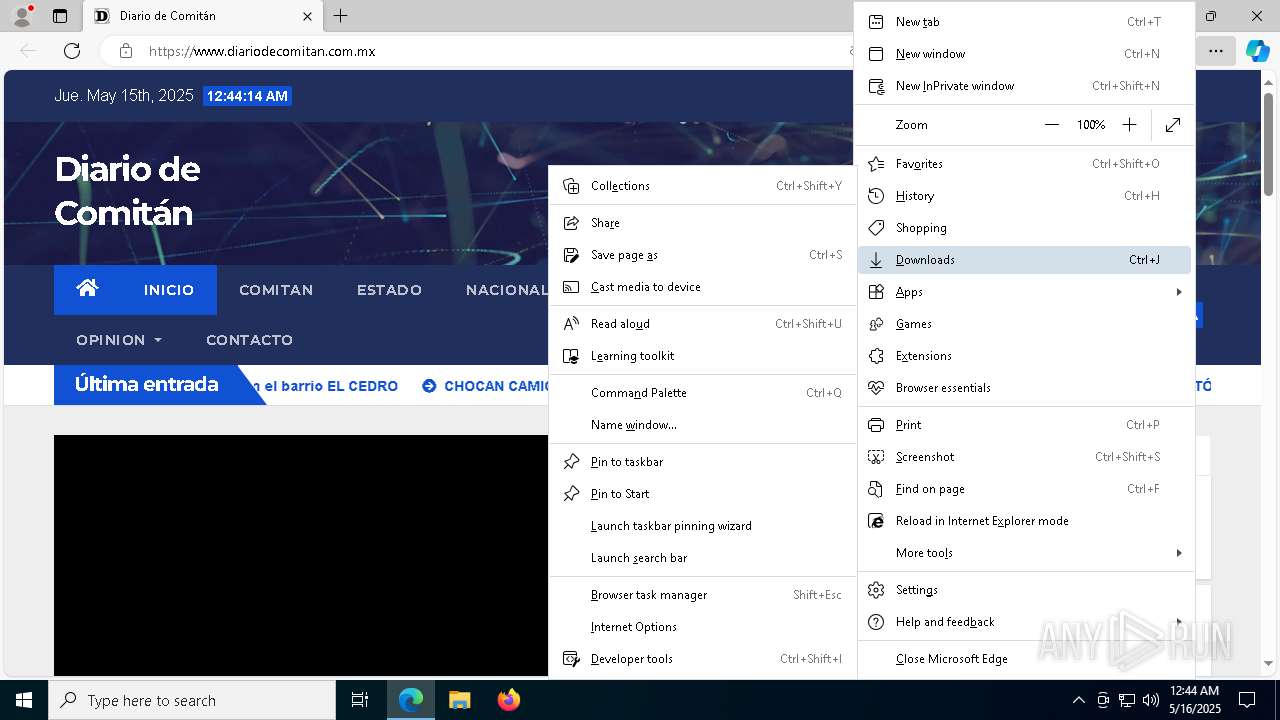Click the Screenshot icon in menu
The height and width of the screenshot is (720, 1280).
(x=876, y=457)
